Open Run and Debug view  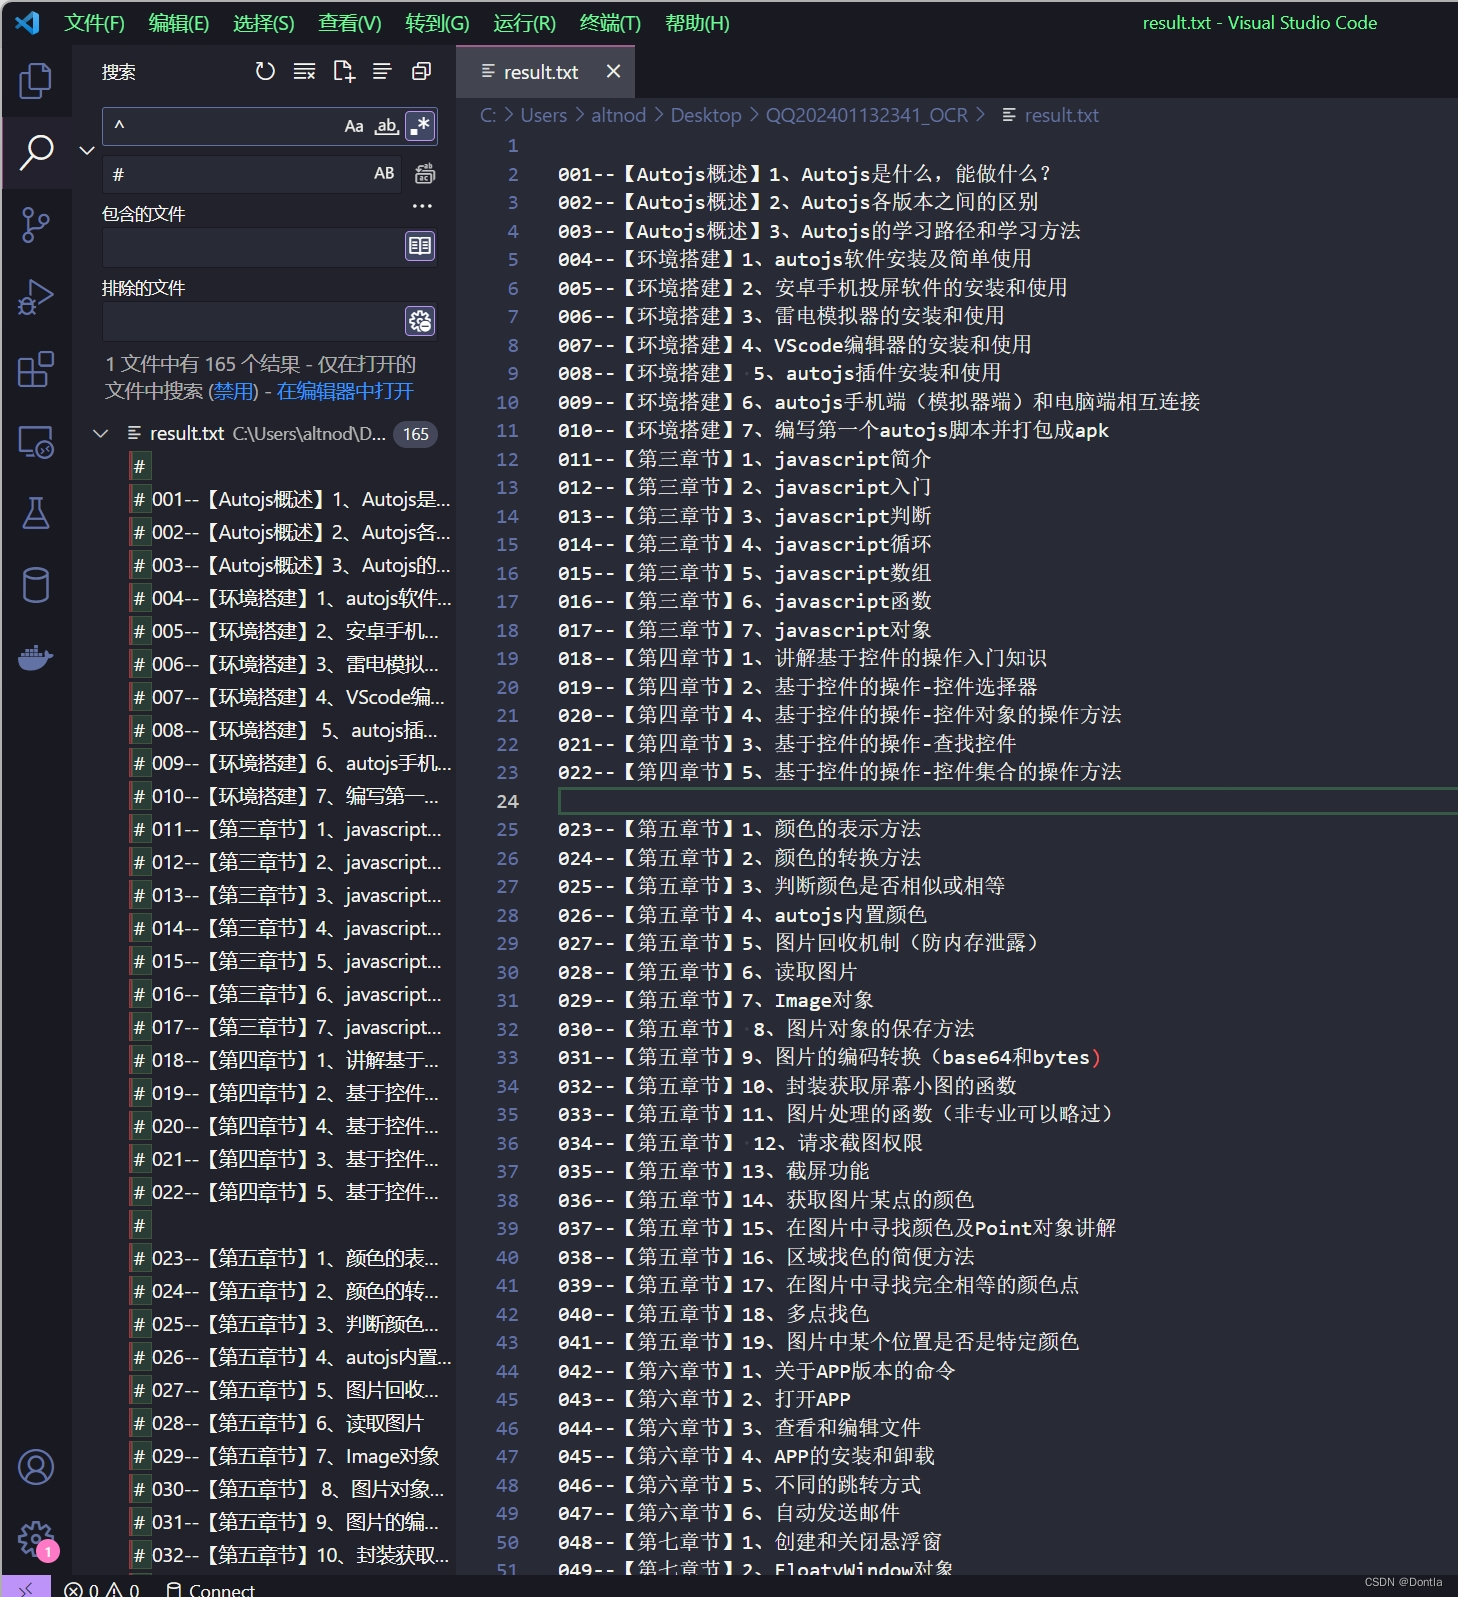[x=36, y=297]
